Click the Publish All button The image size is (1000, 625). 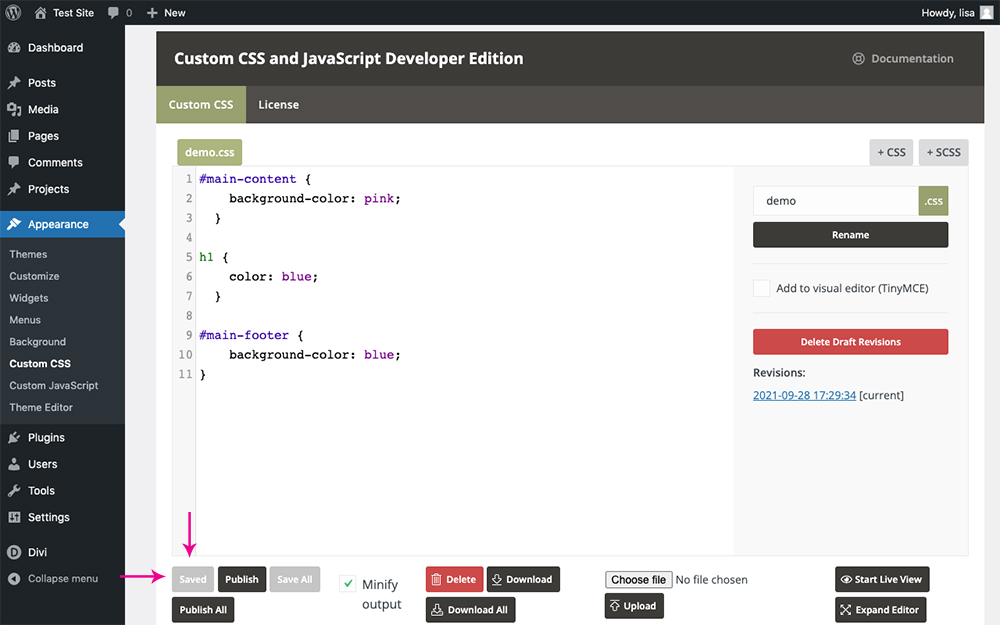pyautogui.click(x=203, y=610)
